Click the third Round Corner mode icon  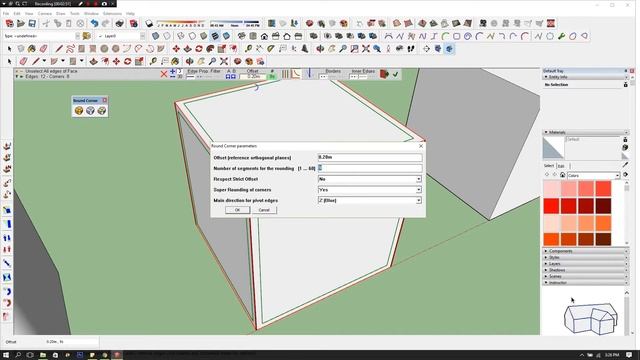pyautogui.click(x=102, y=110)
